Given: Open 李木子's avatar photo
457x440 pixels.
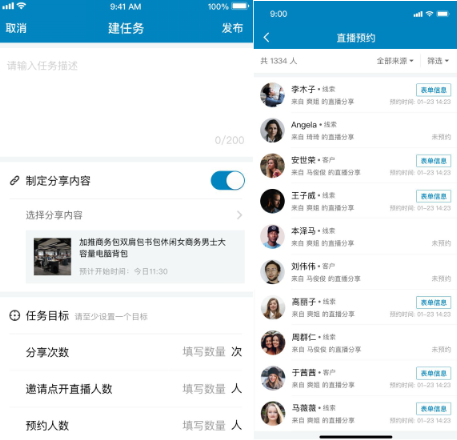Looking at the screenshot, I should [272, 95].
